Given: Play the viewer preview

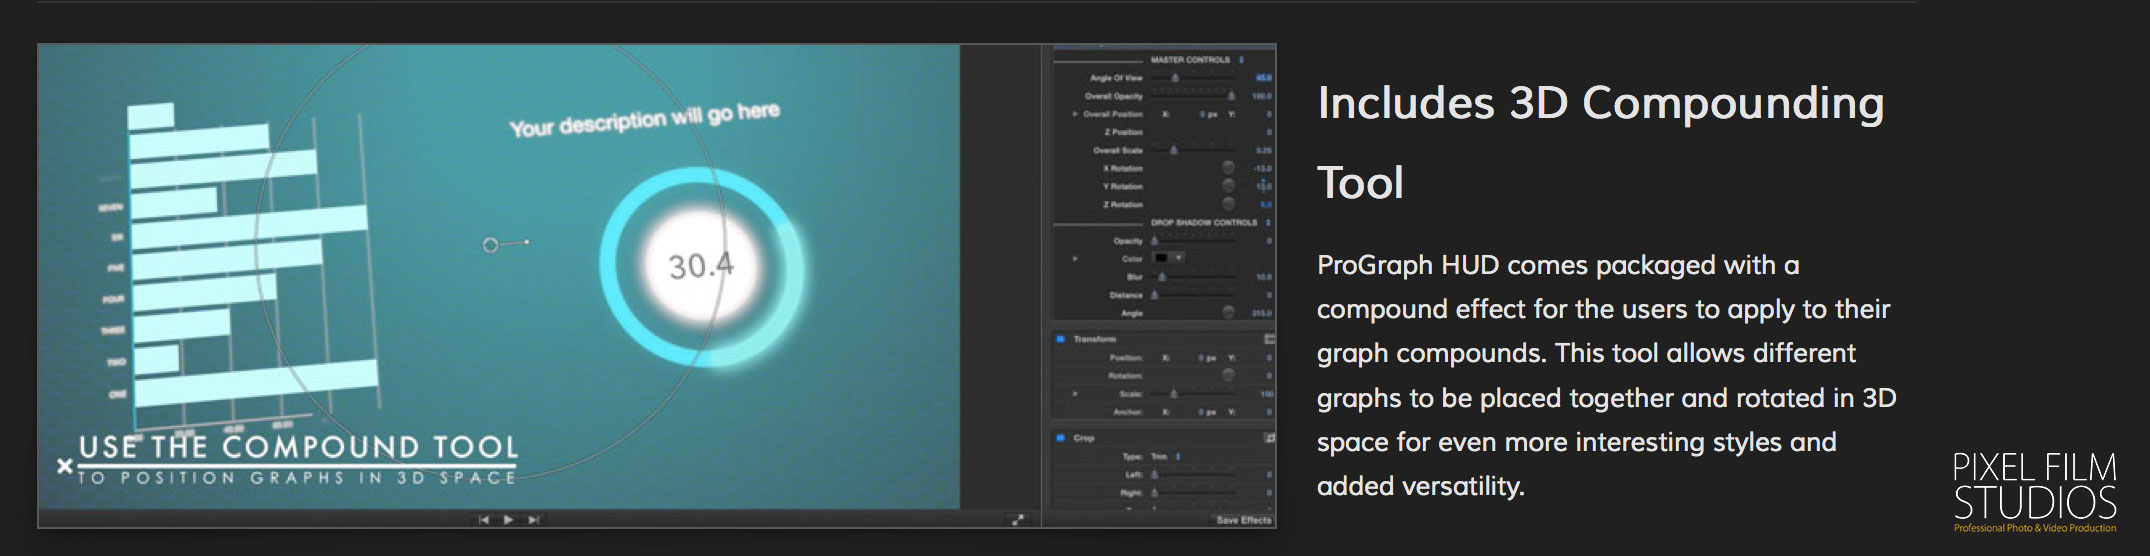Looking at the screenshot, I should coord(508,520).
